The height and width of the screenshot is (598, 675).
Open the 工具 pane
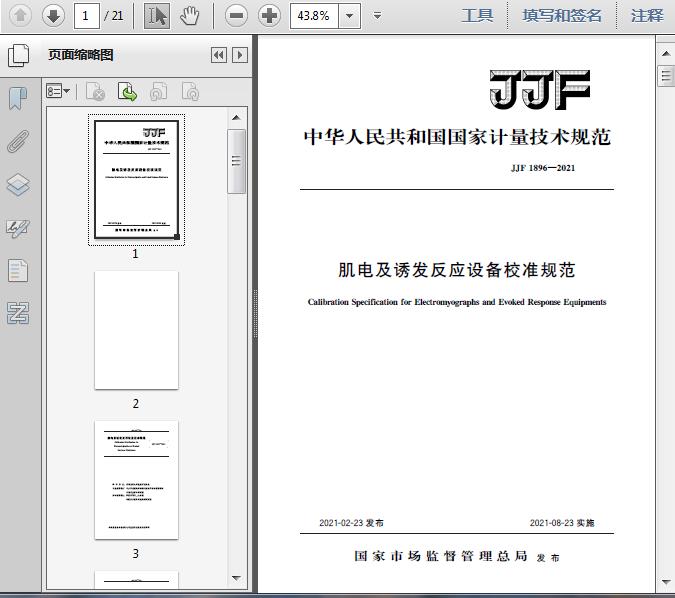(477, 15)
